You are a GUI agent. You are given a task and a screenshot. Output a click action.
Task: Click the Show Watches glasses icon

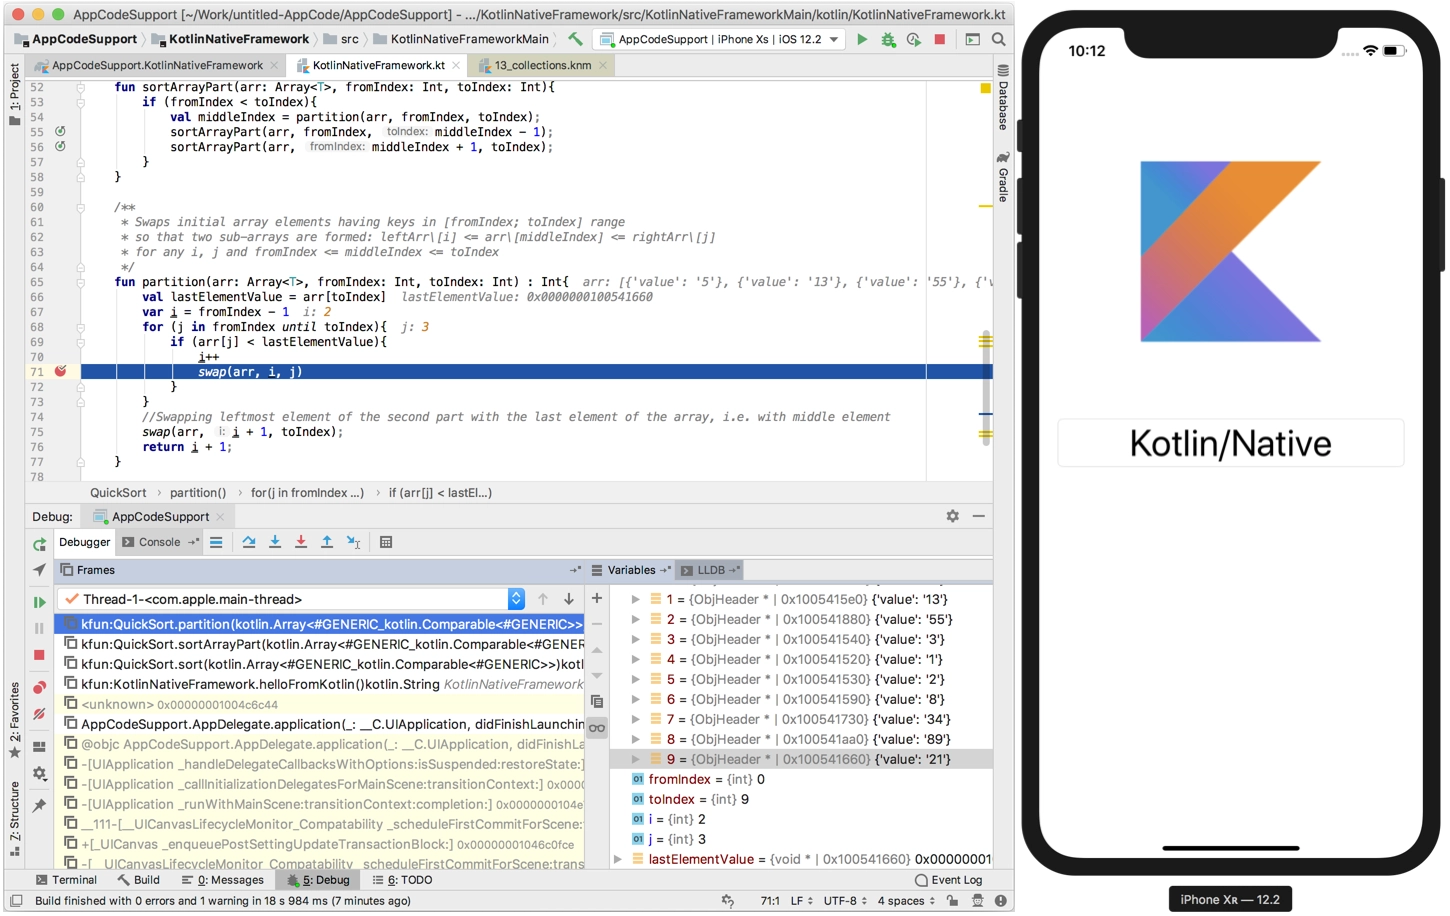pyautogui.click(x=597, y=728)
